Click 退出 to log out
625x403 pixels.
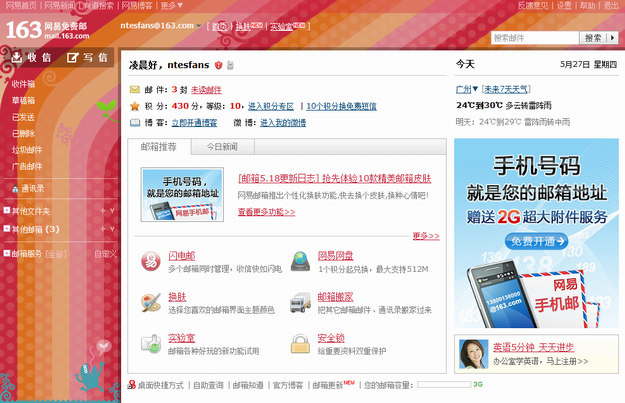coord(611,5)
